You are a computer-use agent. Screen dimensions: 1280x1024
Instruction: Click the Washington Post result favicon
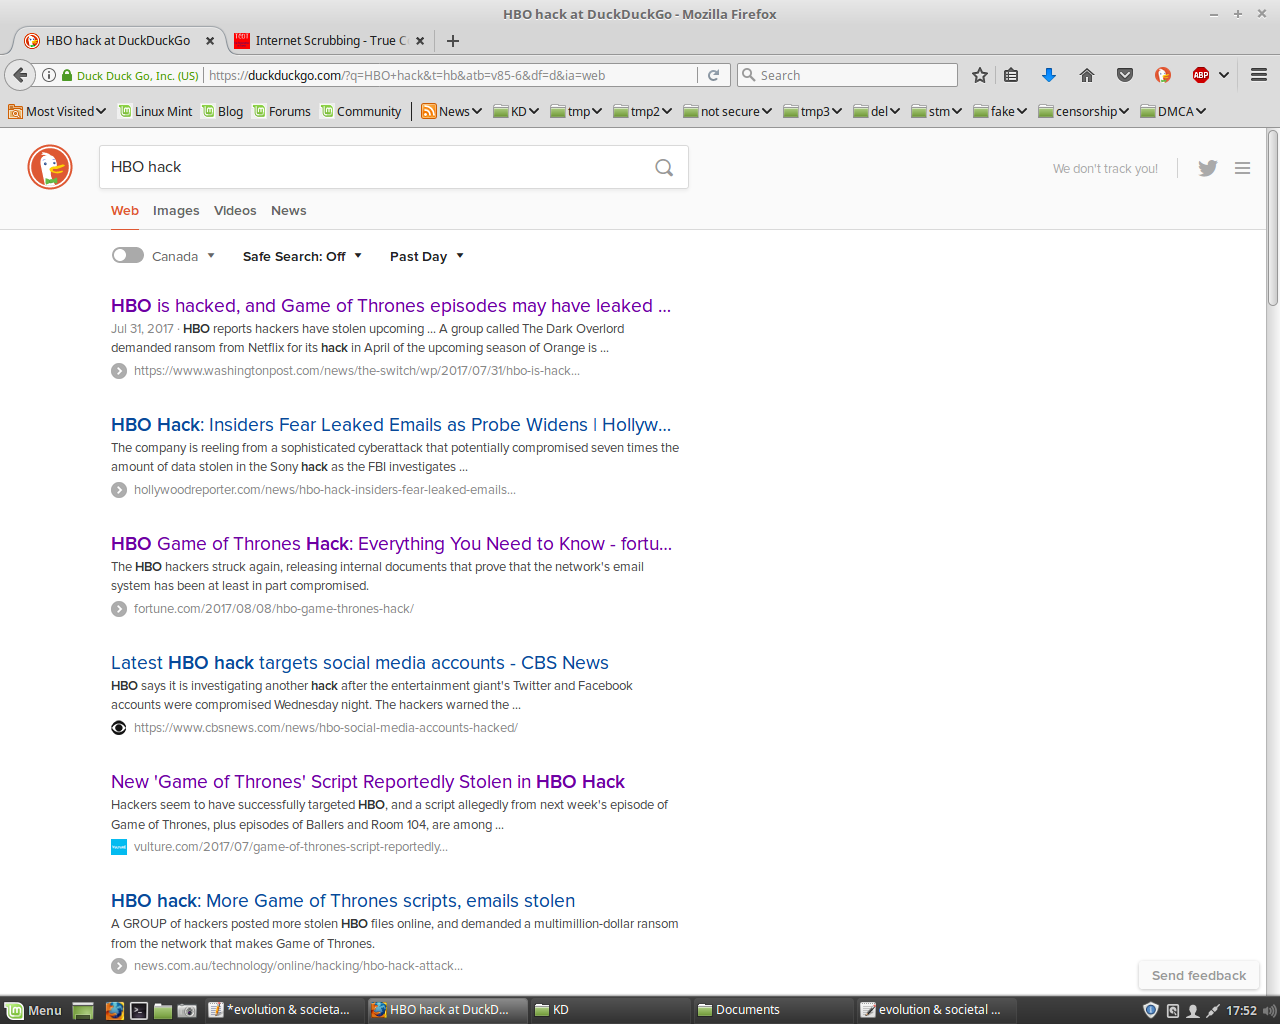[119, 371]
